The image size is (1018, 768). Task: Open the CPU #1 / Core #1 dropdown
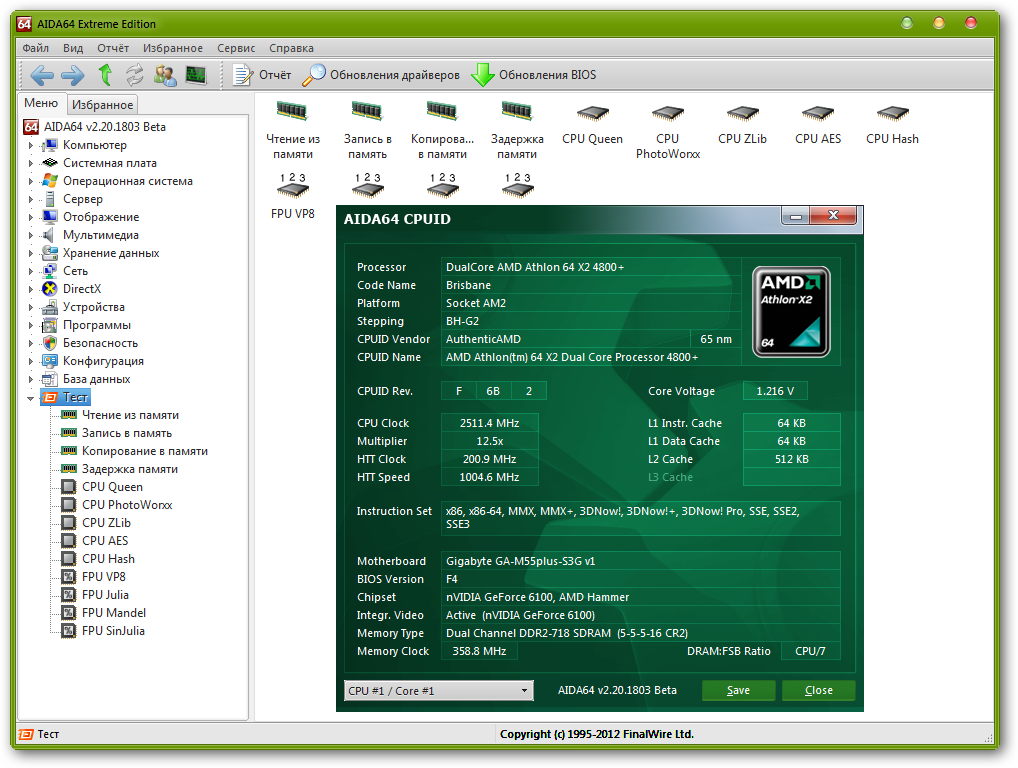(x=439, y=691)
